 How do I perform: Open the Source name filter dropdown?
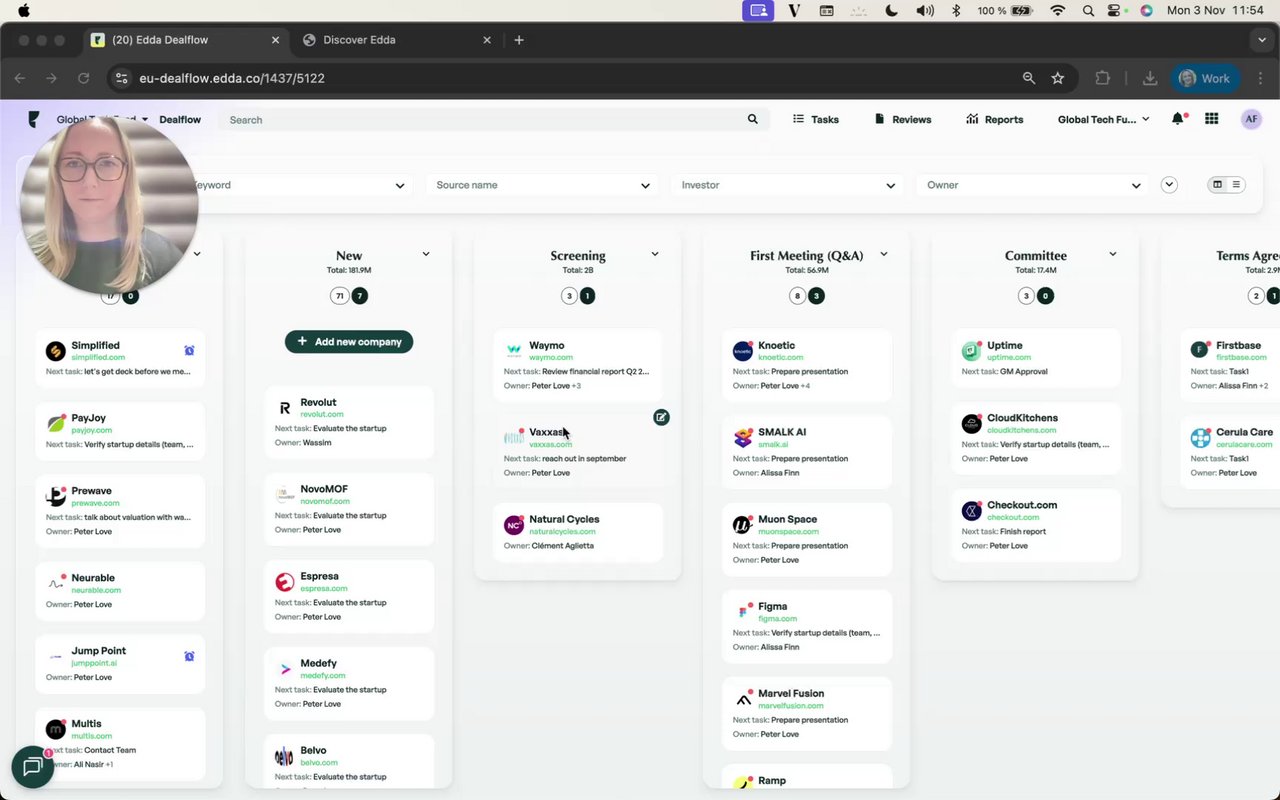(543, 185)
